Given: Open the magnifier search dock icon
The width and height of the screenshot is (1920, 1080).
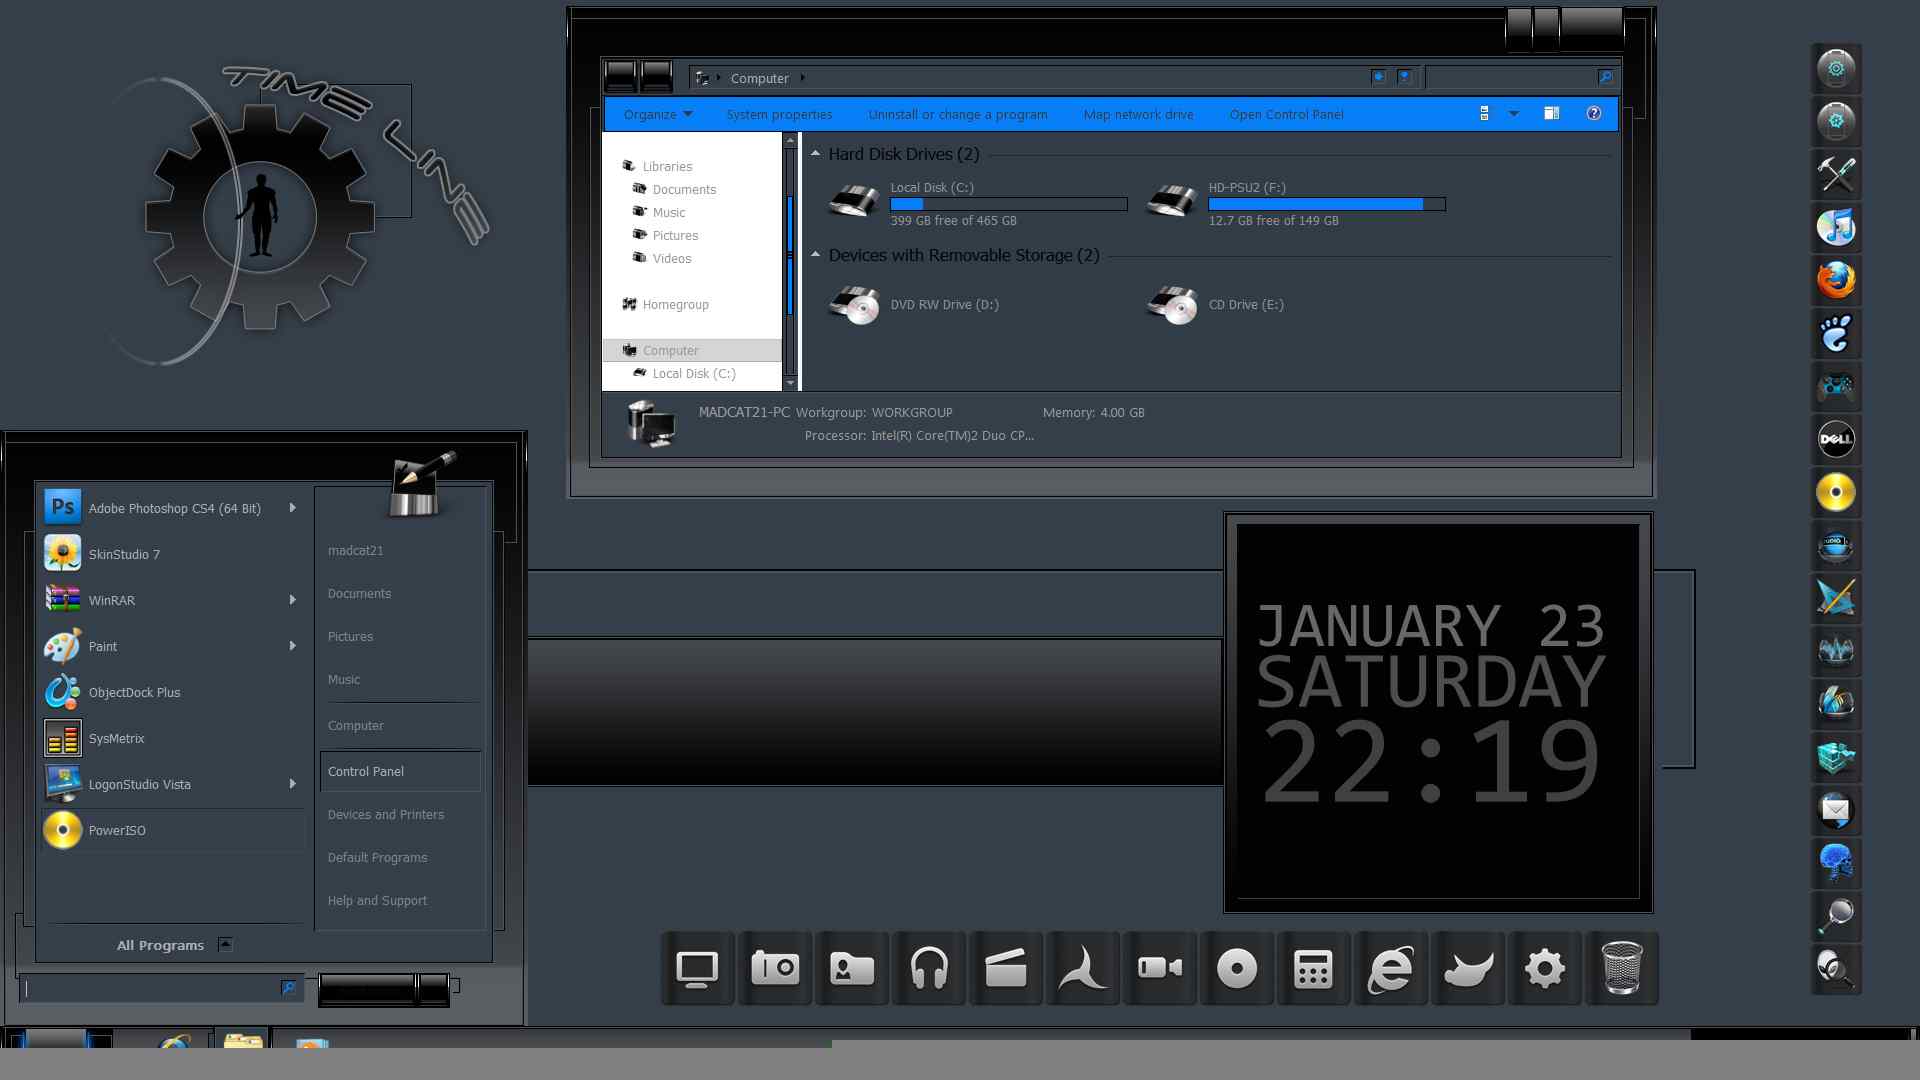Looking at the screenshot, I should tap(1836, 916).
